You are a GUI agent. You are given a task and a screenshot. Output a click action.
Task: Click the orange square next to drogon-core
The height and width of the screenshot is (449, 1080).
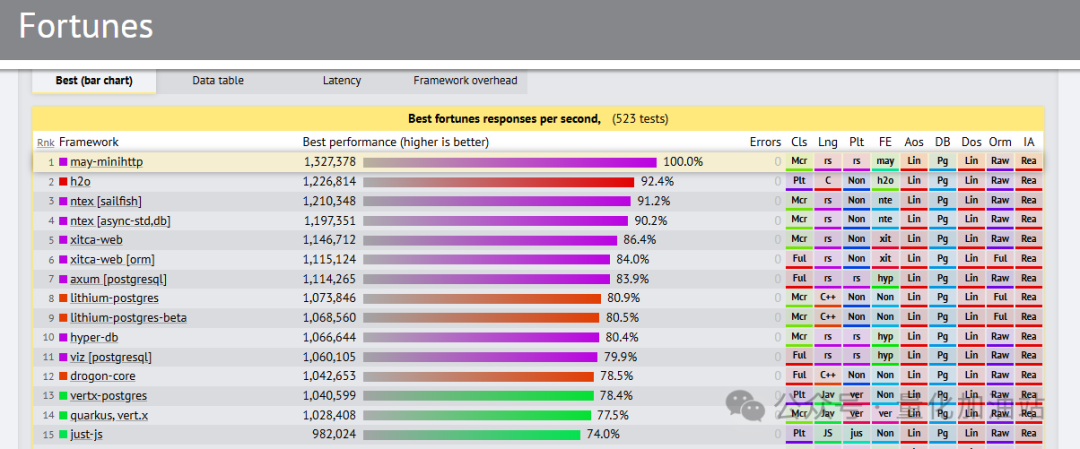[63, 377]
